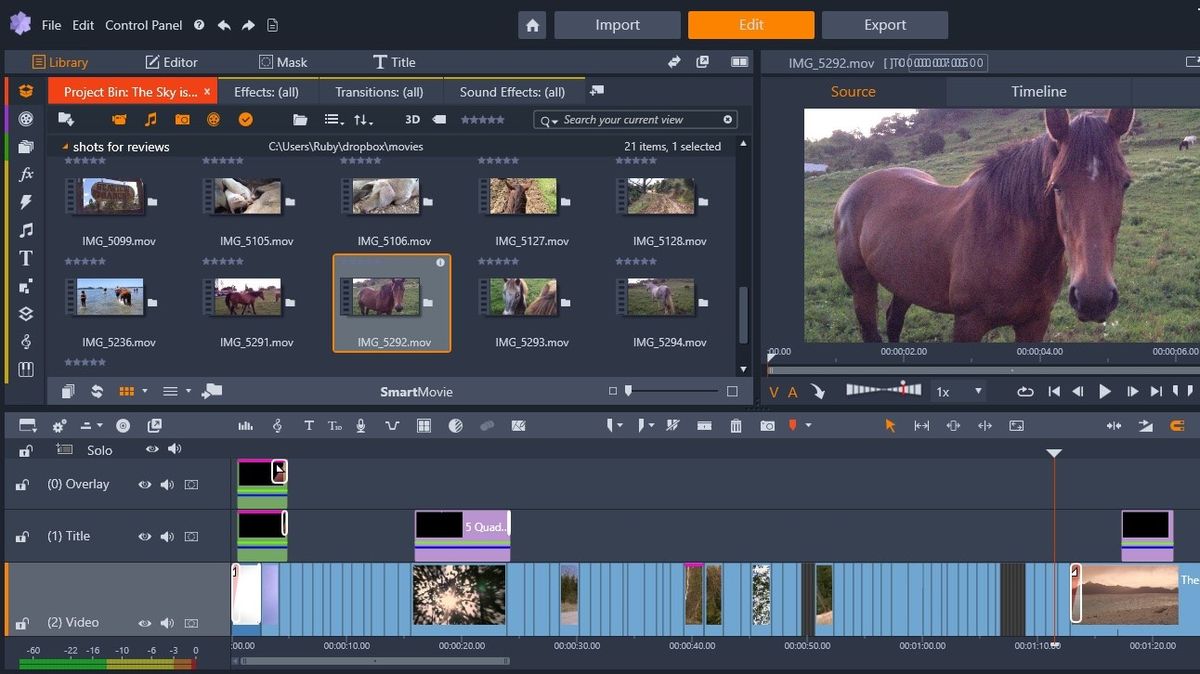Screen dimensions: 1200x674
Task: Mute audio on the (1) Title track
Action: pyautogui.click(x=167, y=537)
